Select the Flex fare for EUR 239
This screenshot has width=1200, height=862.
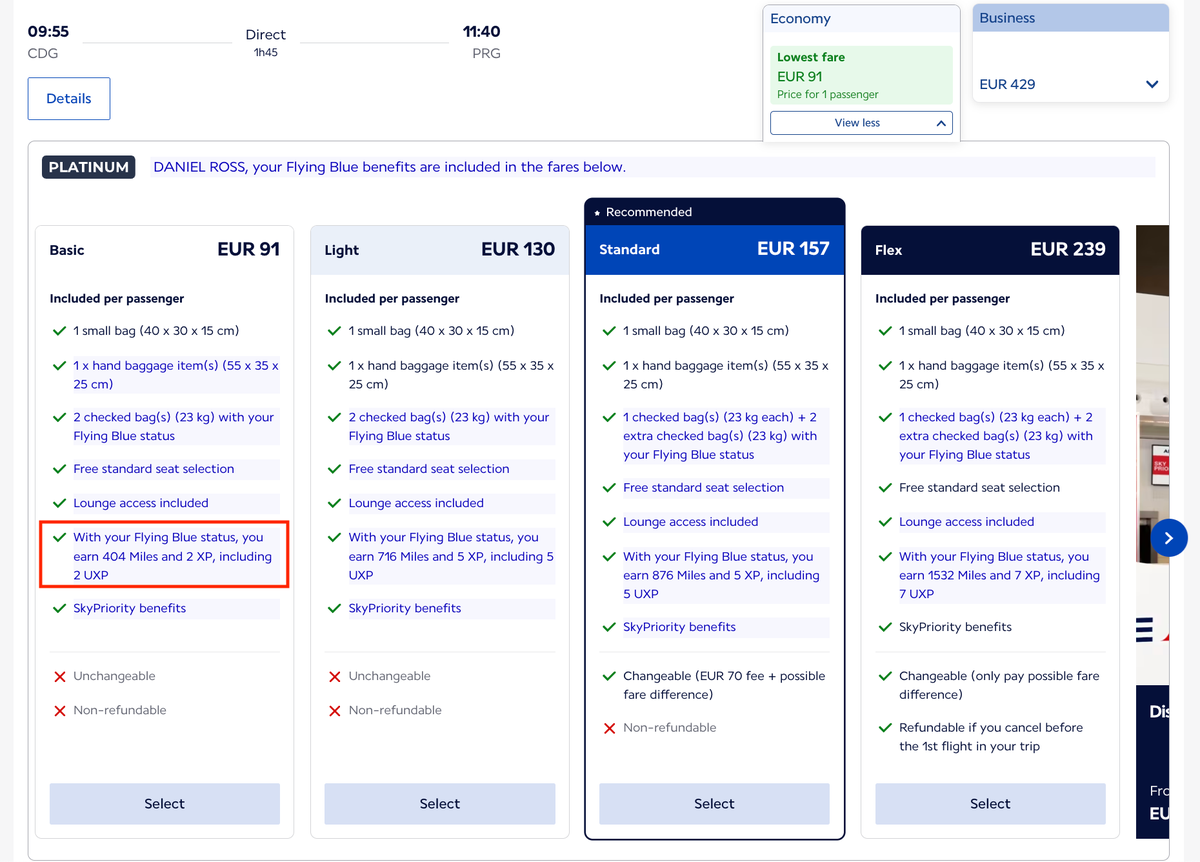pyautogui.click(x=989, y=803)
